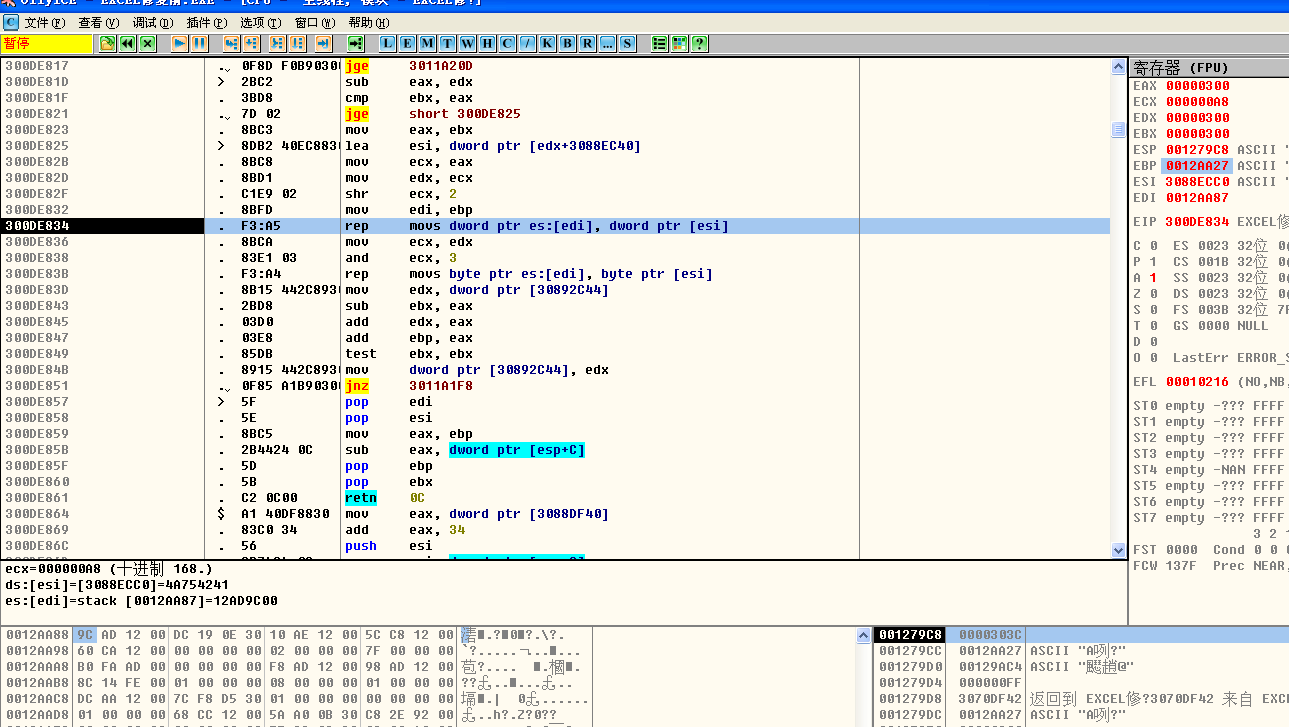Click the Restart program rewind icon
The height and width of the screenshot is (727, 1289).
pos(127,43)
